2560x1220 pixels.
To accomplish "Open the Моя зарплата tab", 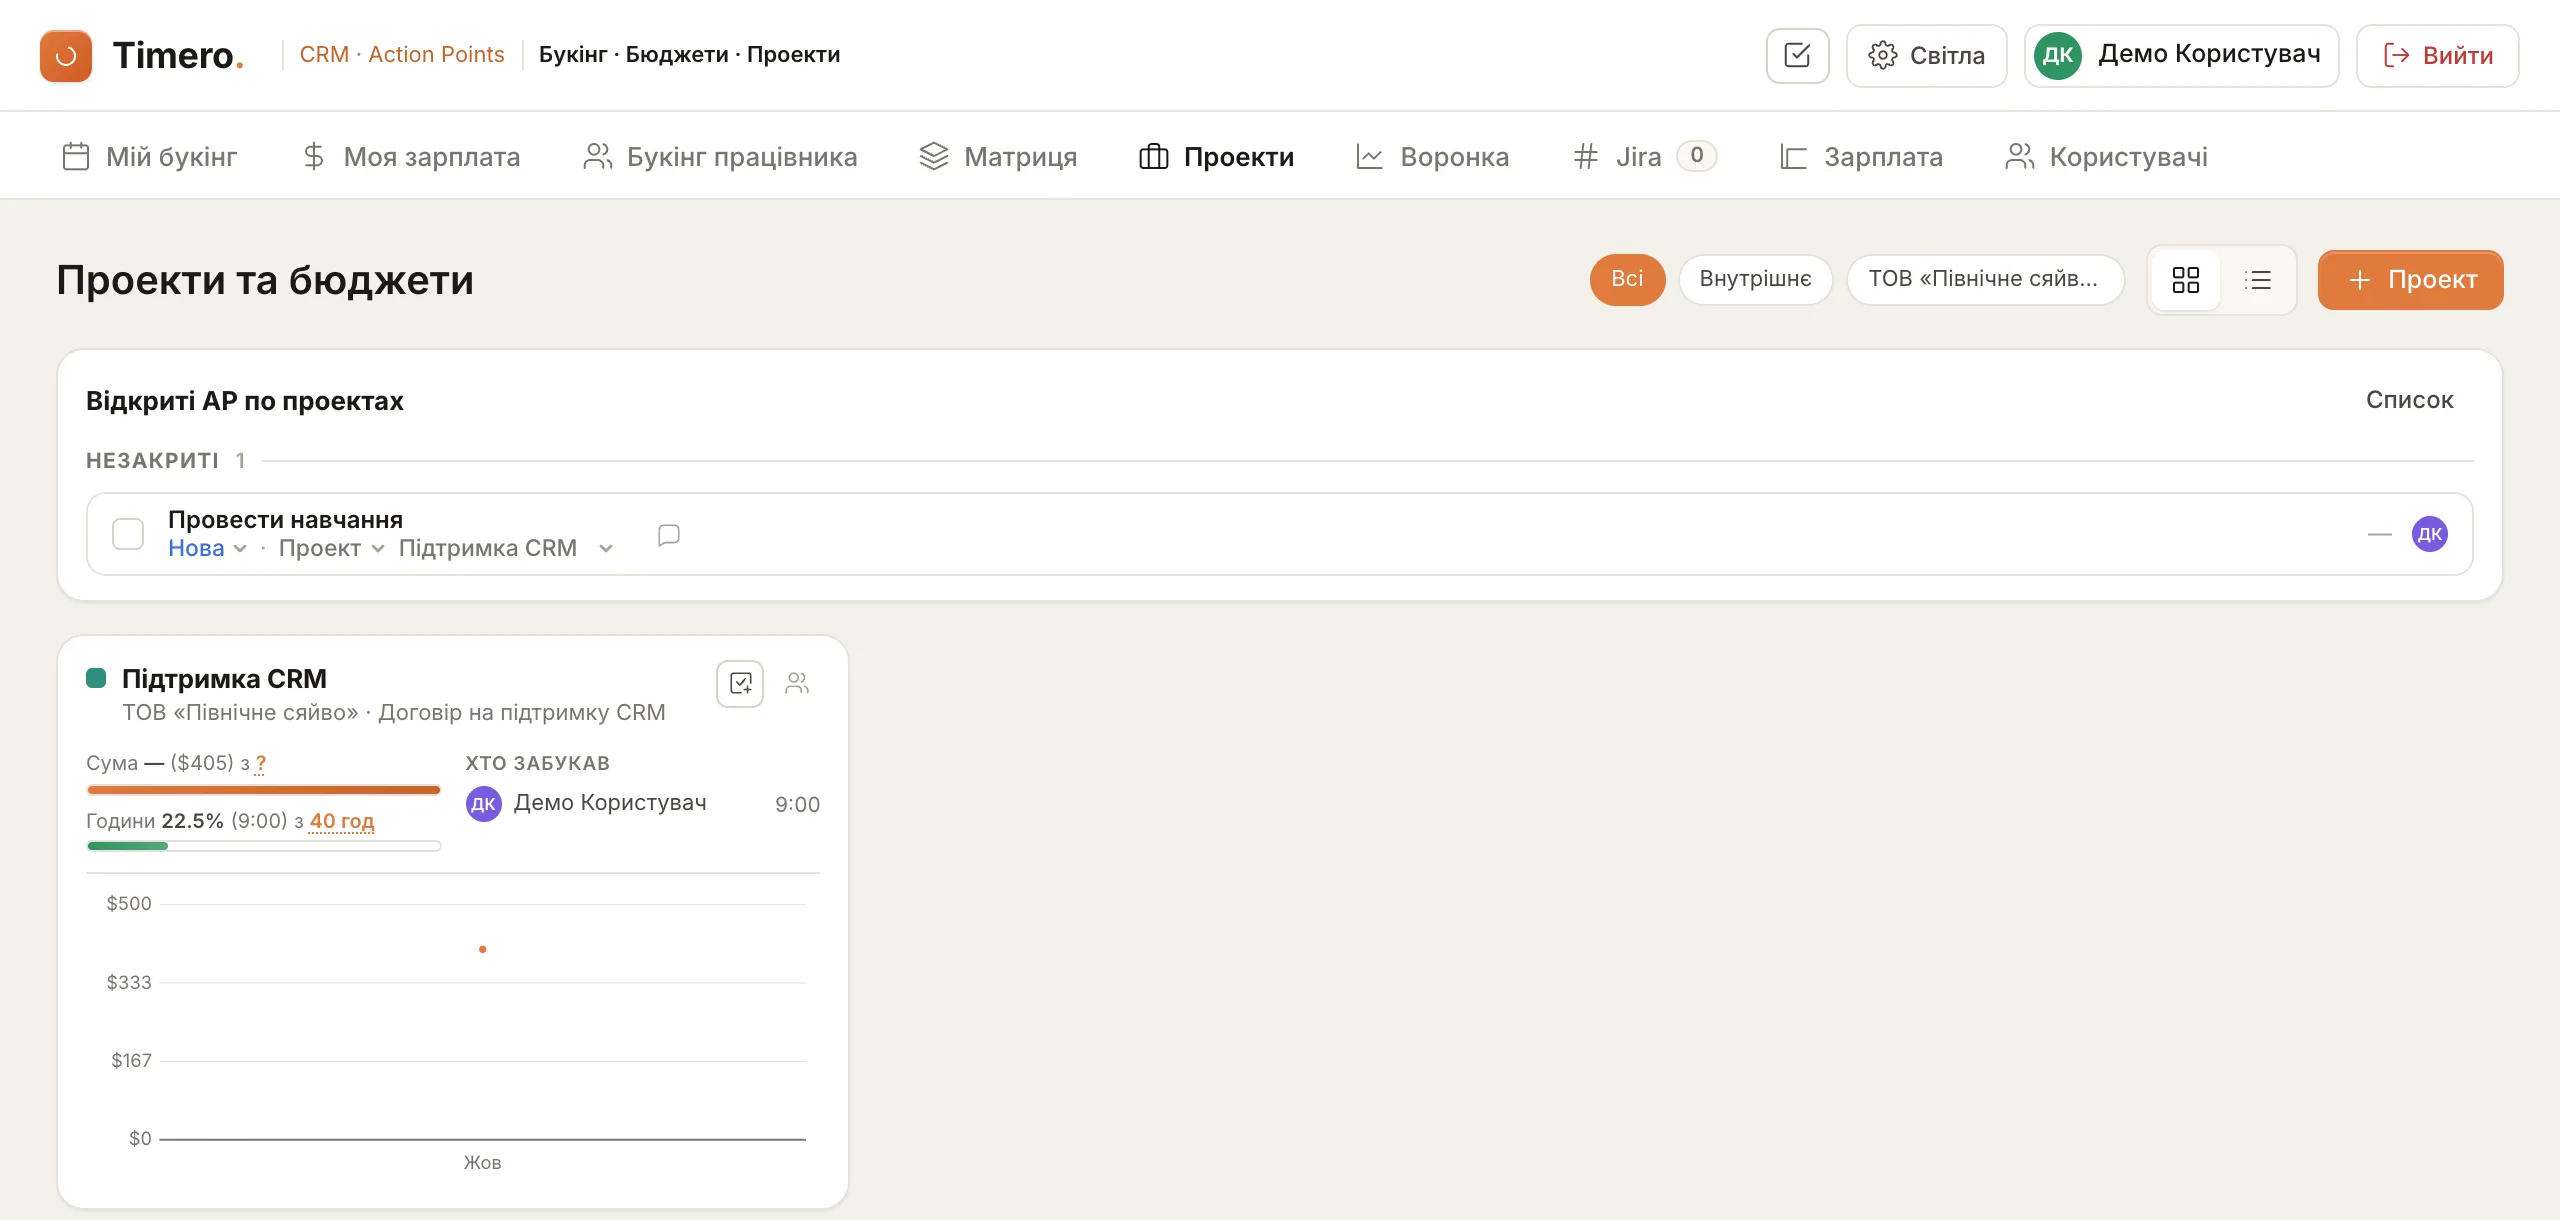I will [x=410, y=156].
